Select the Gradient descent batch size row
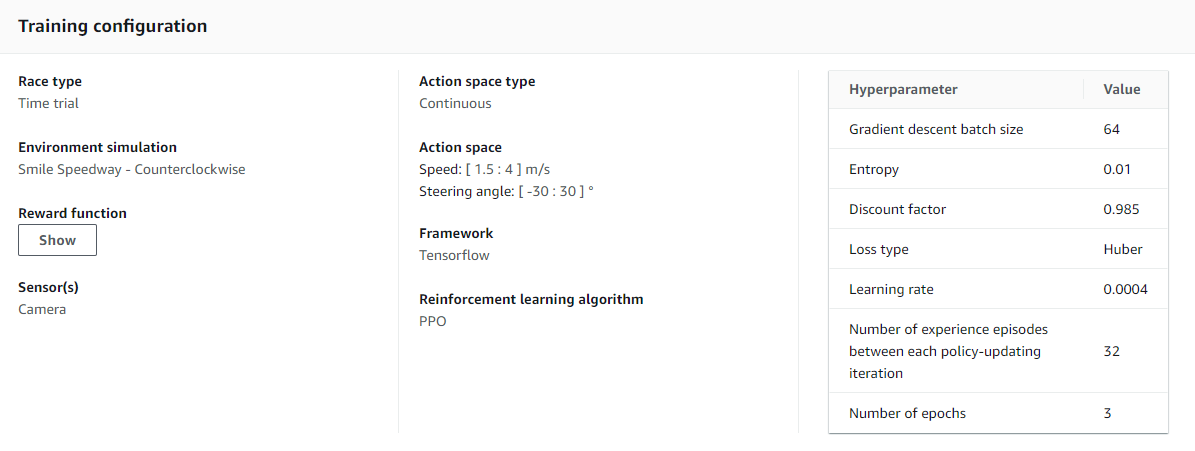Viewport: 1195px width, 451px height. 935,129
